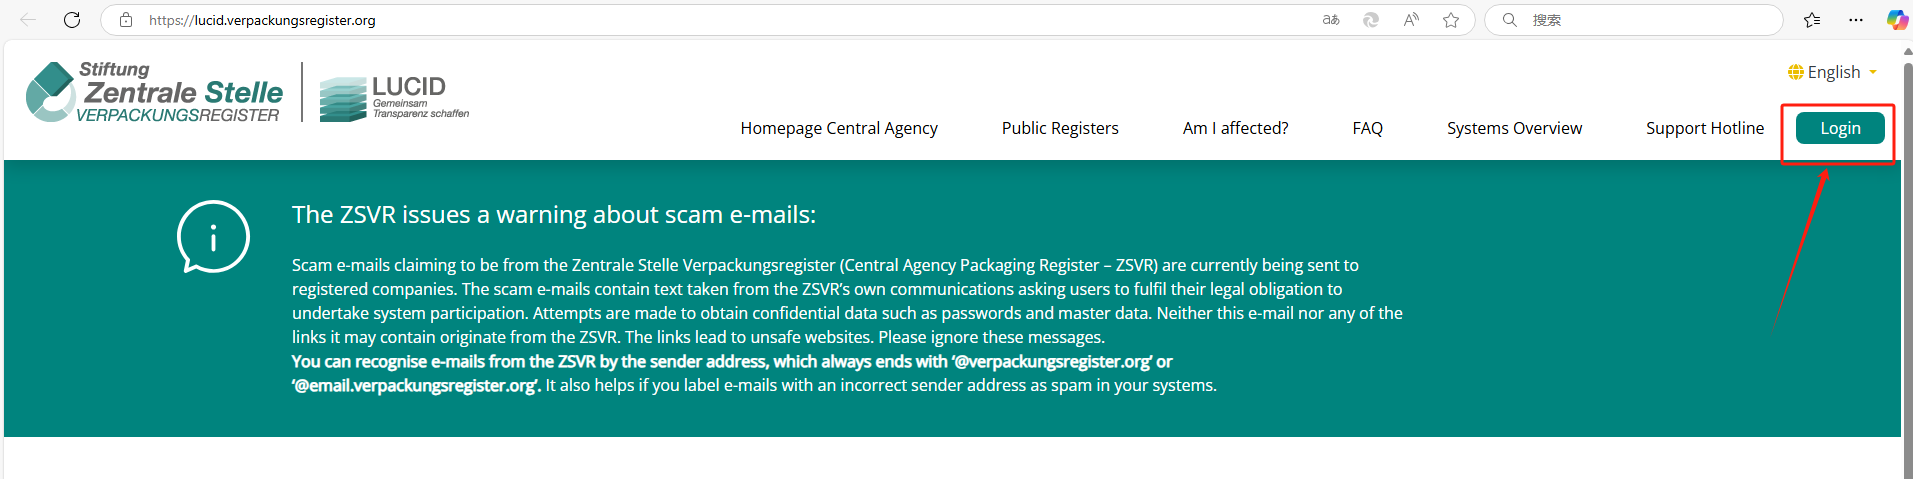Click the read aloud icon
This screenshot has height=479, width=1913.
[x=1411, y=20]
